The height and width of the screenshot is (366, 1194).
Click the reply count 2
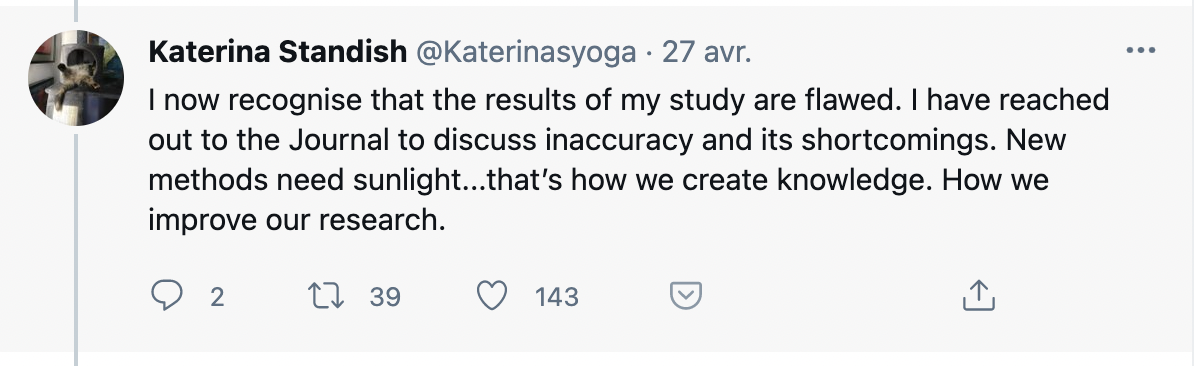217,297
